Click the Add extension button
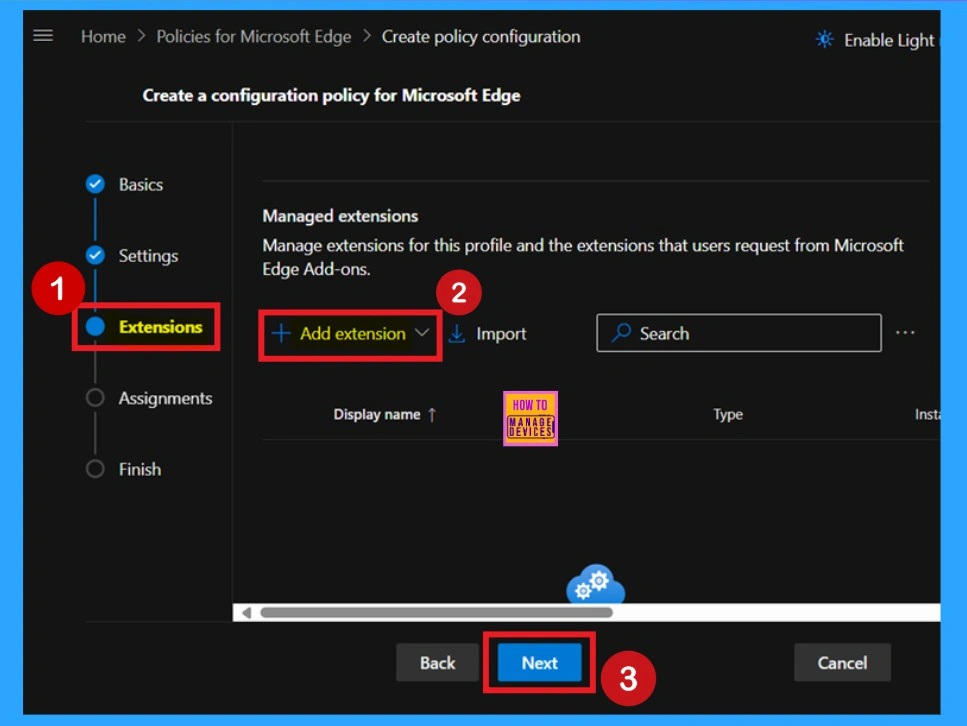Screen dimensions: 967x726 coord(350,334)
